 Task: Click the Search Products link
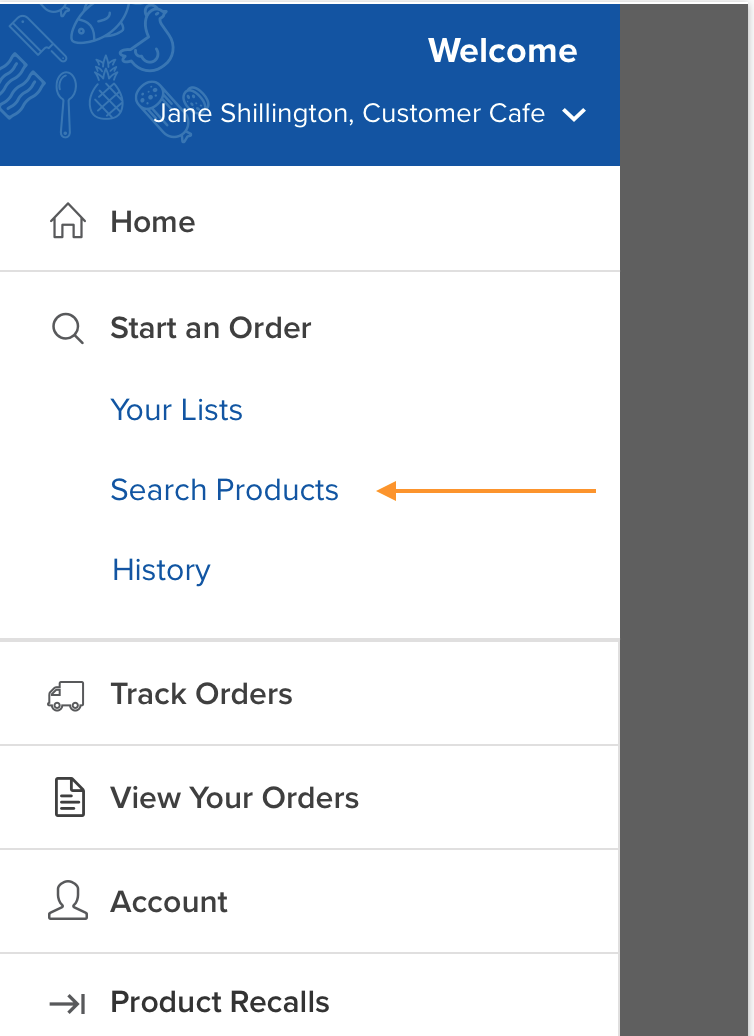point(225,490)
